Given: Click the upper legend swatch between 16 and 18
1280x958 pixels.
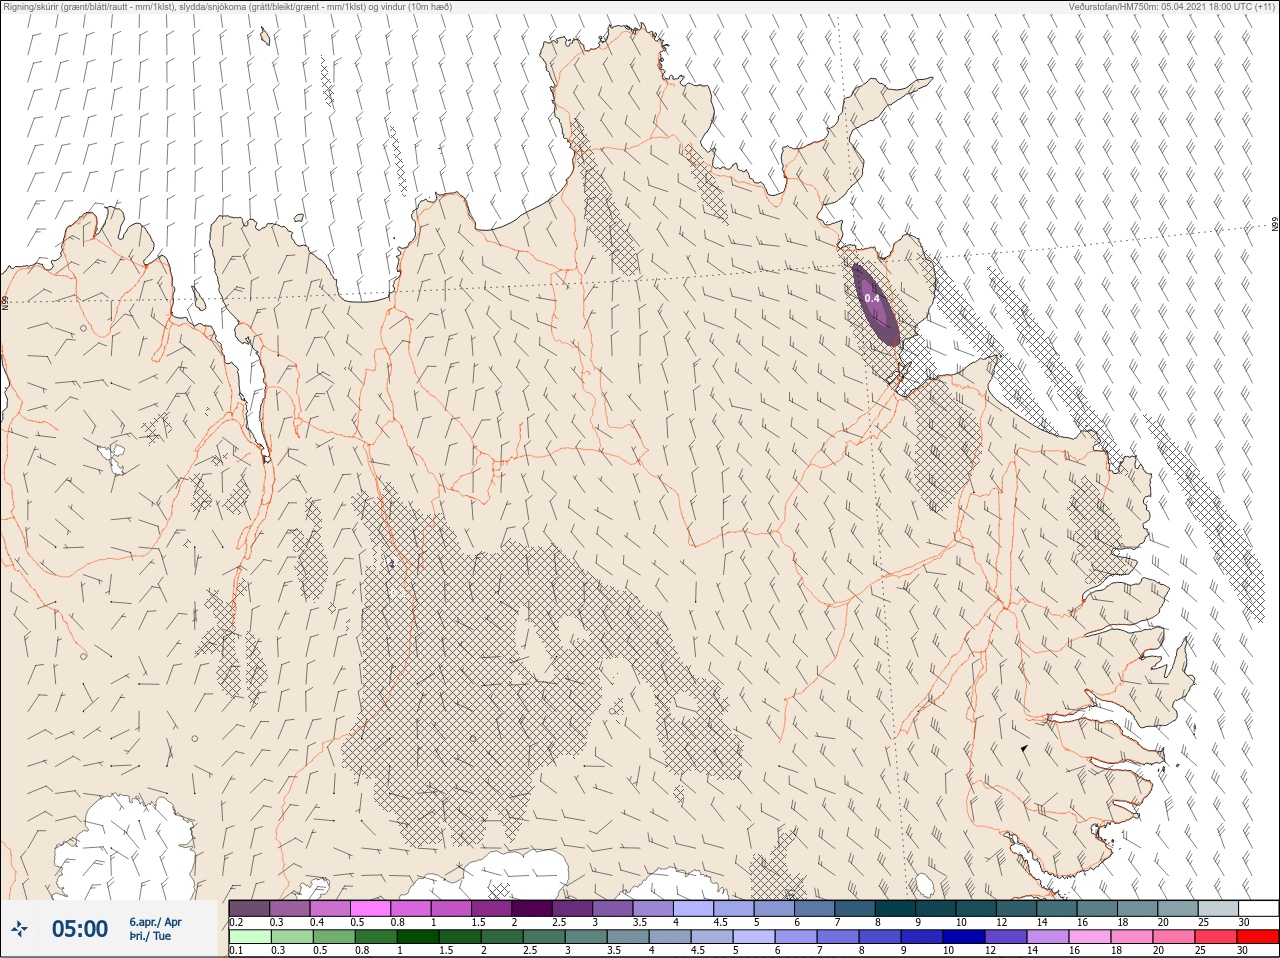Looking at the screenshot, I should 1097,908.
